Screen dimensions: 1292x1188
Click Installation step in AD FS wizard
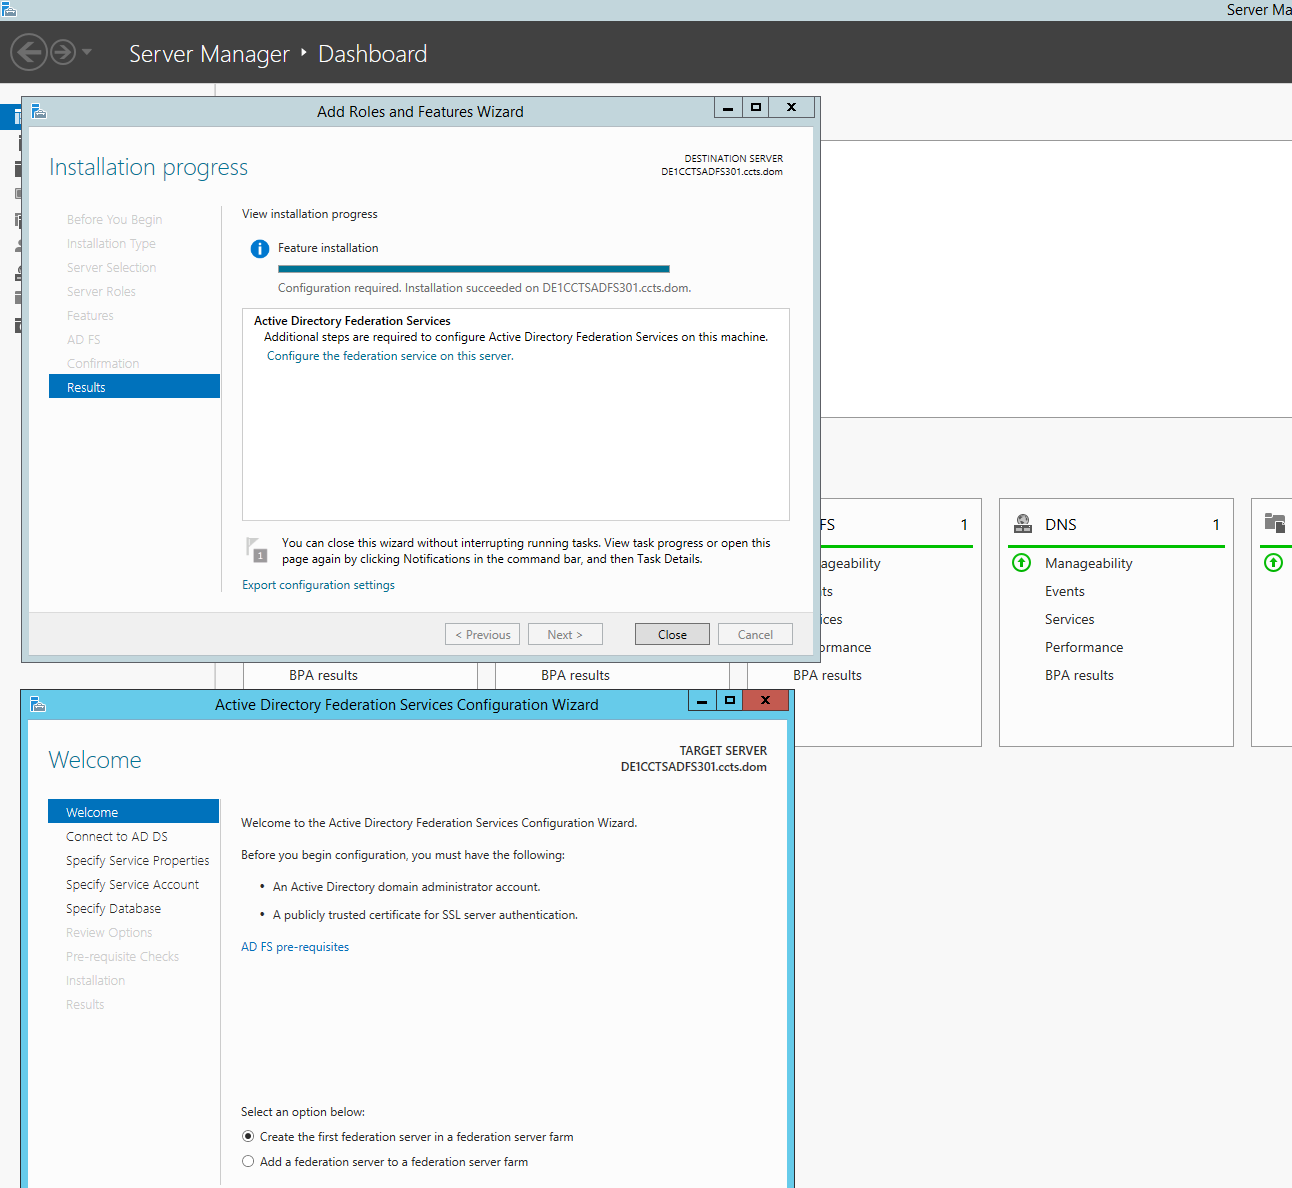(x=95, y=981)
